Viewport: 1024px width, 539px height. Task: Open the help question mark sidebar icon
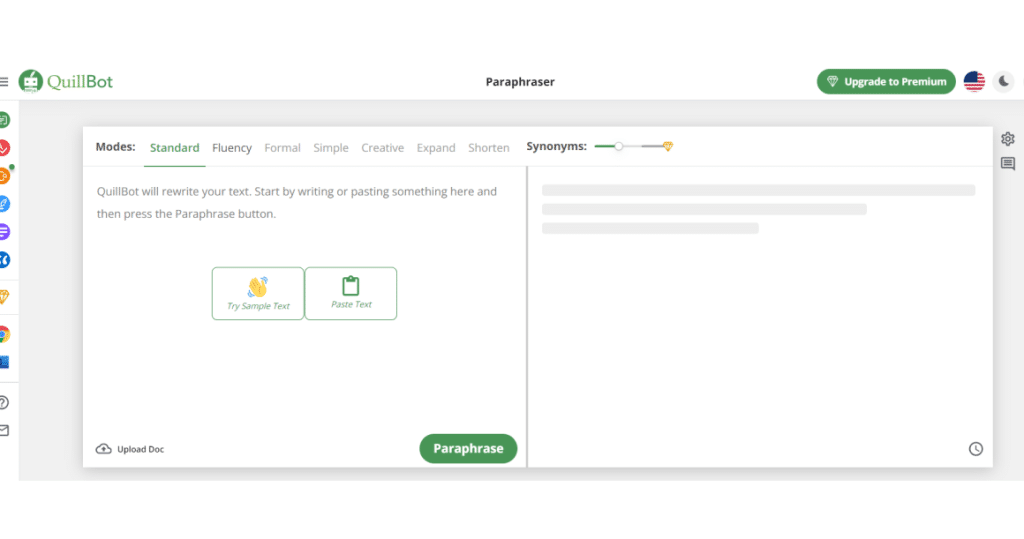pyautogui.click(x=3, y=402)
